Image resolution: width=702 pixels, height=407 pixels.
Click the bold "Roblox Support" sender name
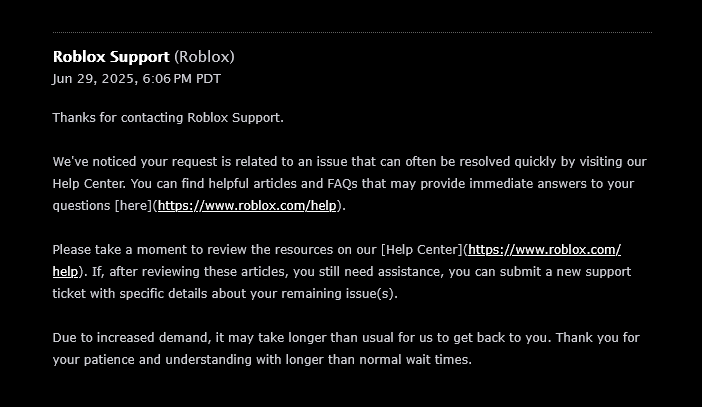pos(111,57)
